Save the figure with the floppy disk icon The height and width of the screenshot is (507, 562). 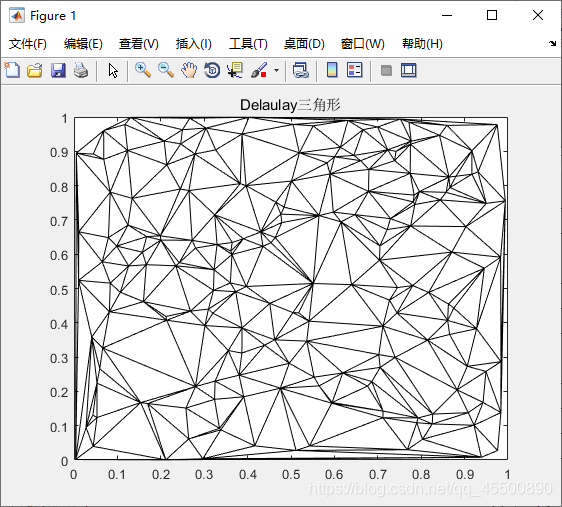pyautogui.click(x=58, y=70)
